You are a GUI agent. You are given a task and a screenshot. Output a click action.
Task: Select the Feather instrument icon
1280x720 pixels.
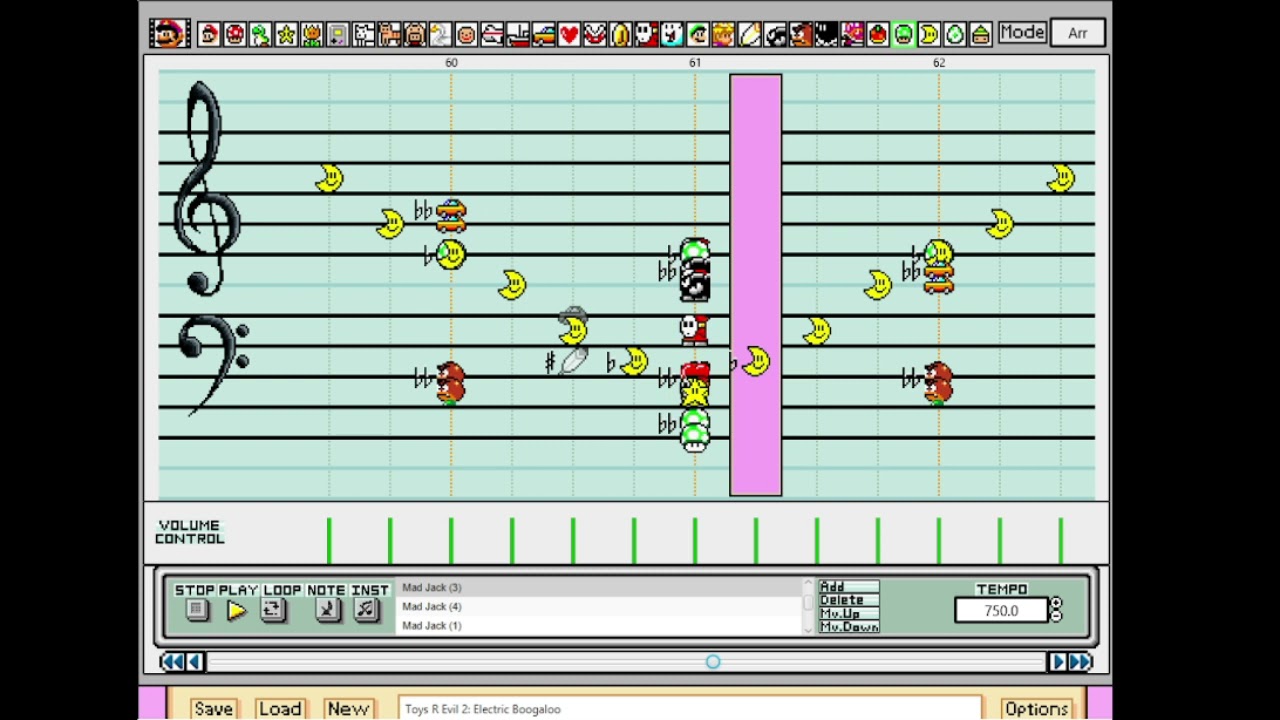point(749,34)
